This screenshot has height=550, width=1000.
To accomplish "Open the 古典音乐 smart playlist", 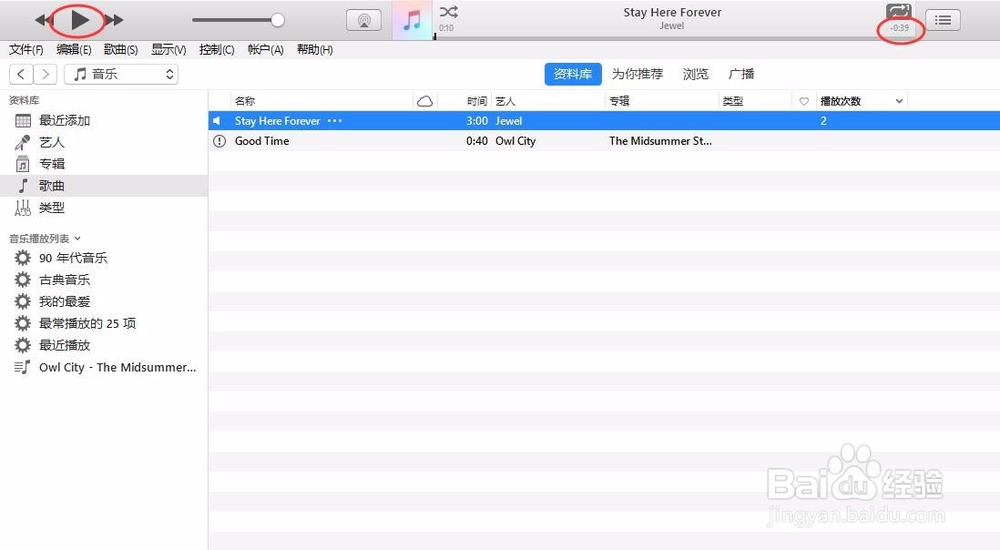I will 104,279.
